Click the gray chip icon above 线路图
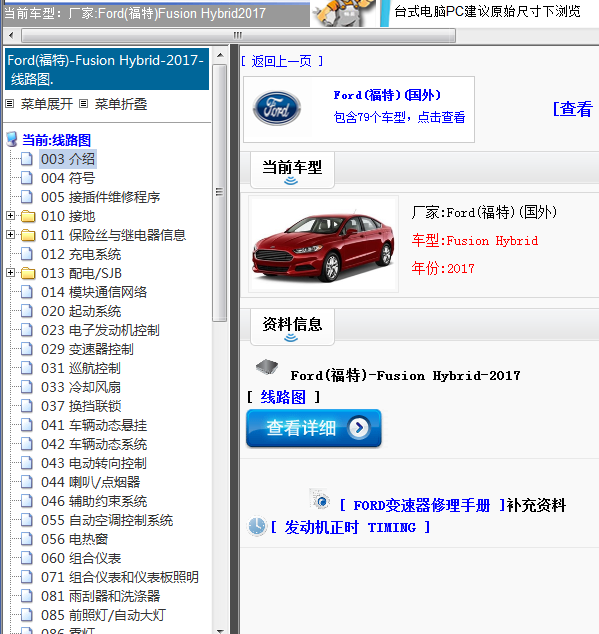 (267, 367)
